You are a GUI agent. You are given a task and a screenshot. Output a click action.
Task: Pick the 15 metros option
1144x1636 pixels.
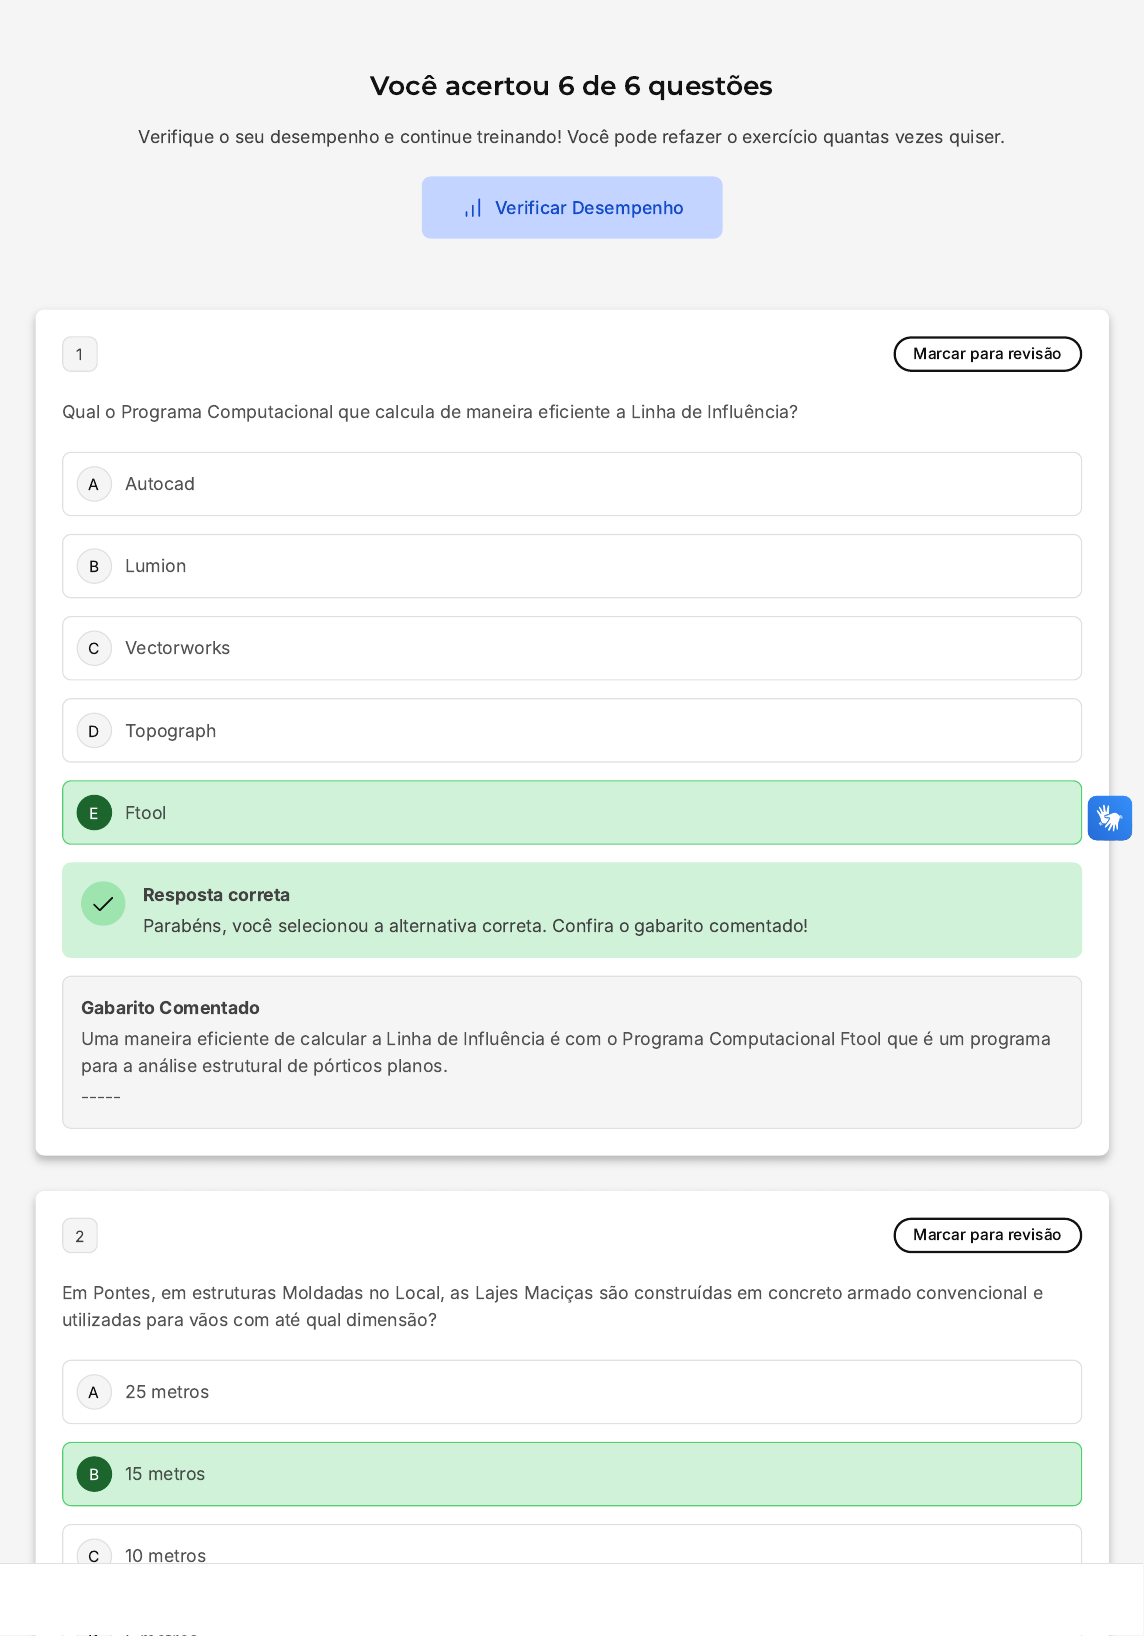pyautogui.click(x=571, y=1474)
